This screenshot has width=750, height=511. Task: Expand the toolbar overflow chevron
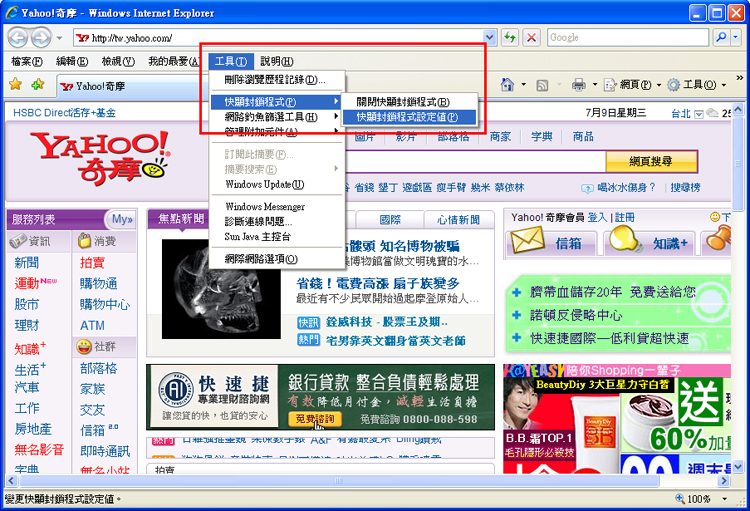[739, 78]
